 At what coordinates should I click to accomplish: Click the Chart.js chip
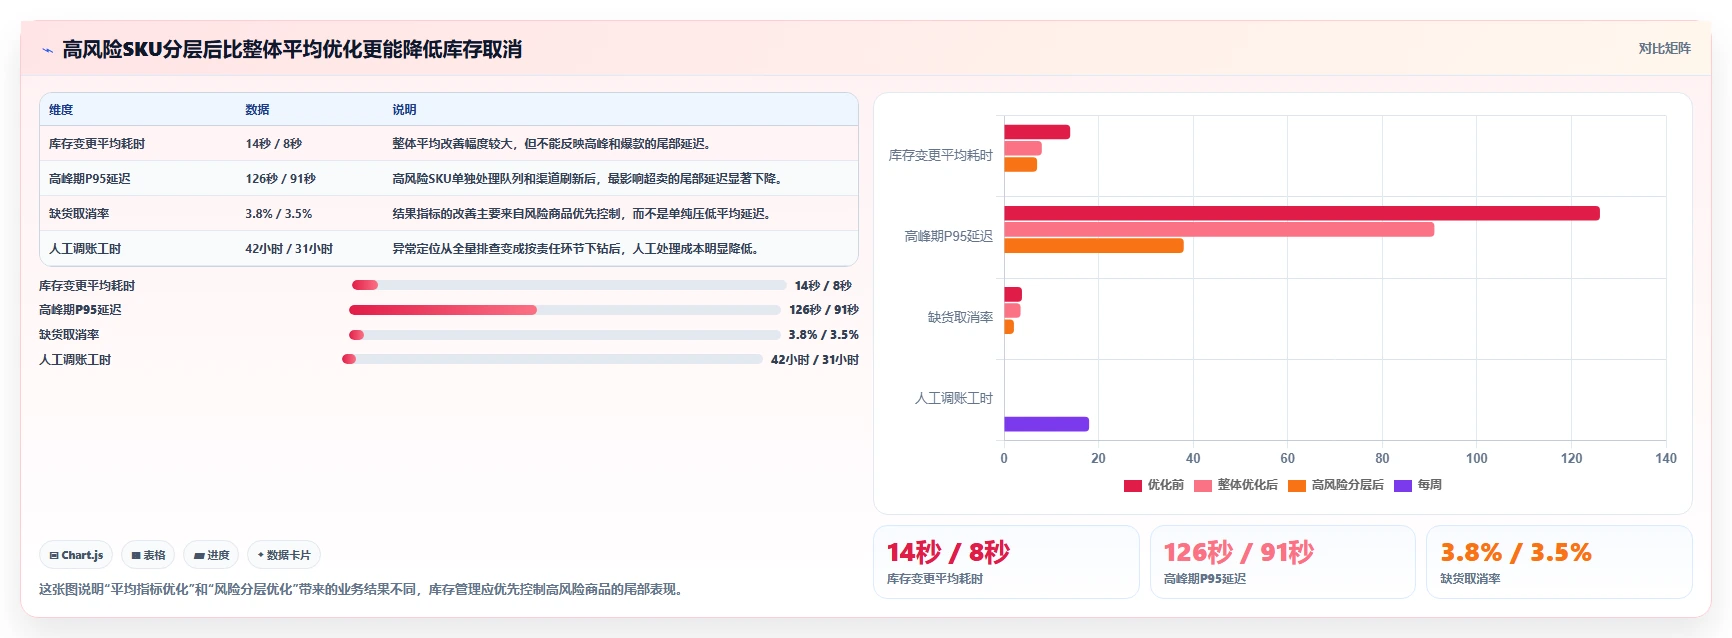76,555
